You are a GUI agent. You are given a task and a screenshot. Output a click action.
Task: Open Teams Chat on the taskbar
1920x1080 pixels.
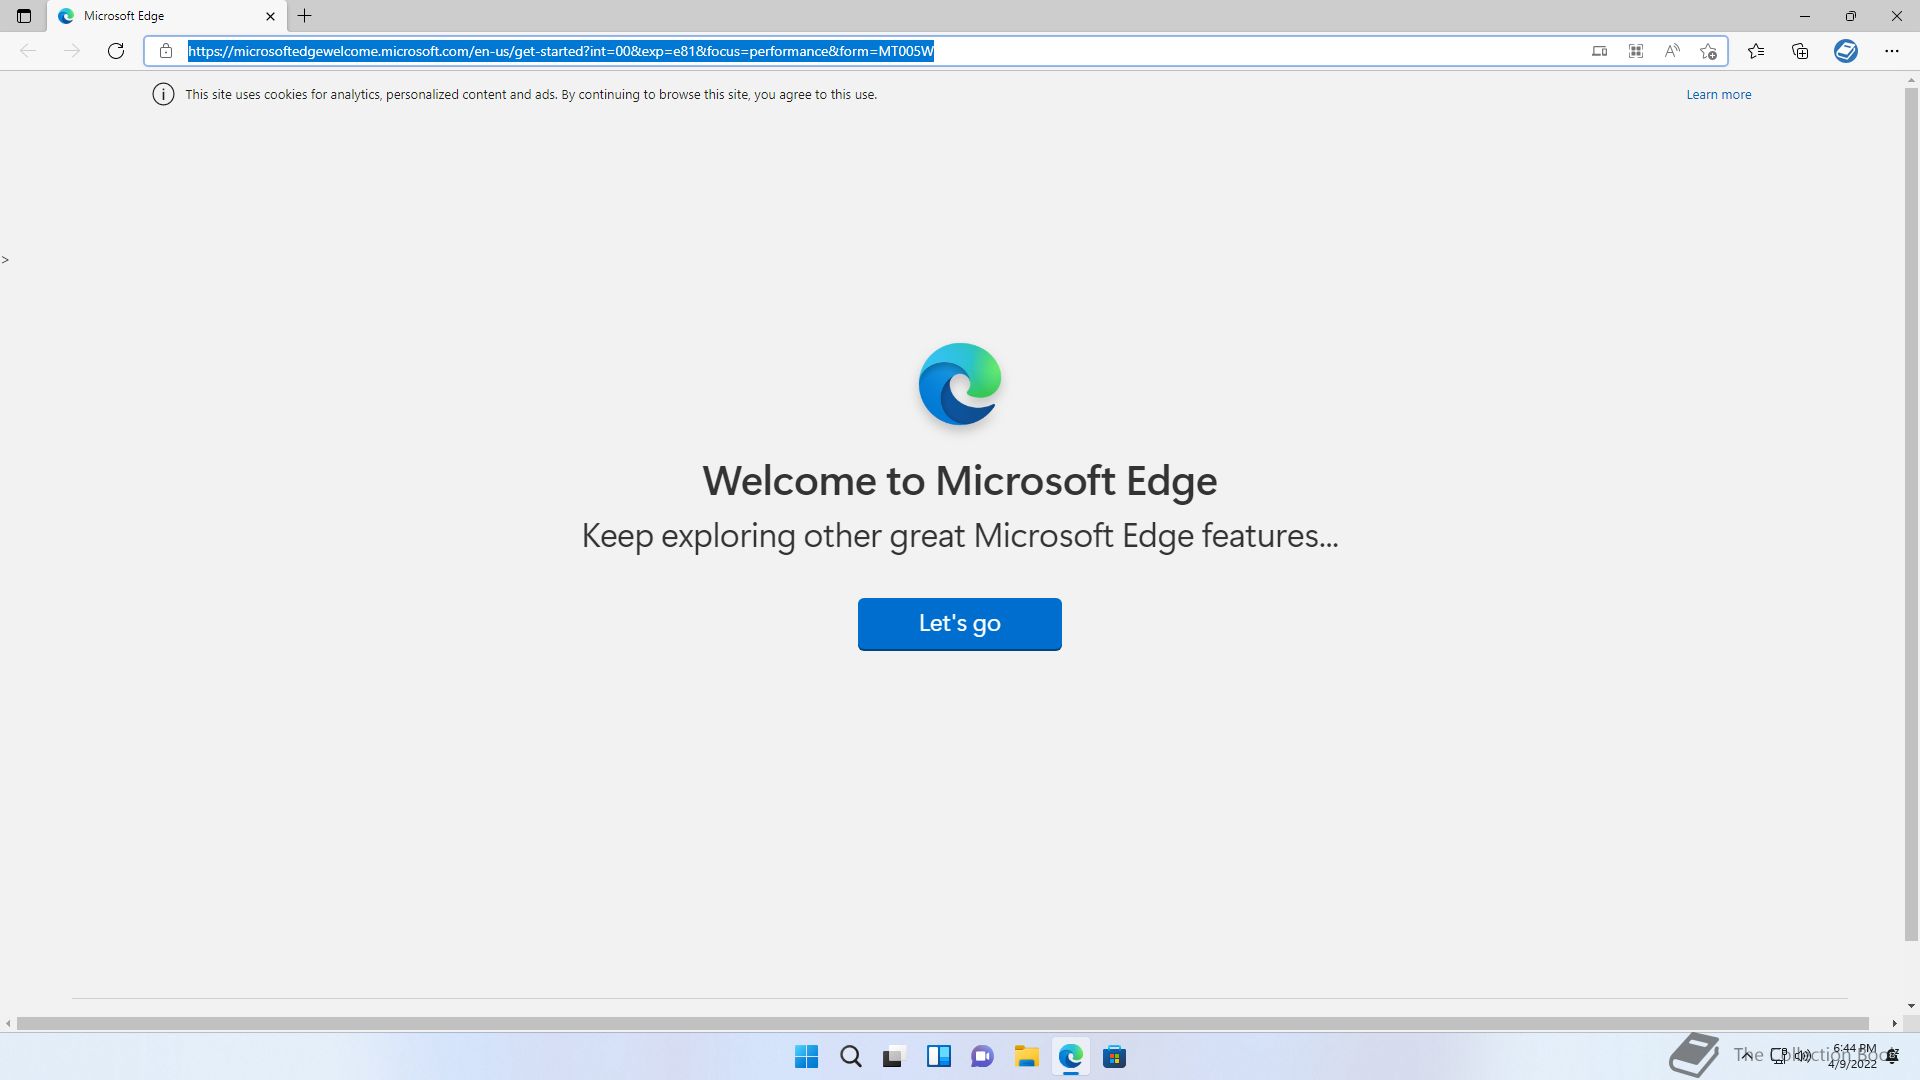click(x=982, y=1056)
